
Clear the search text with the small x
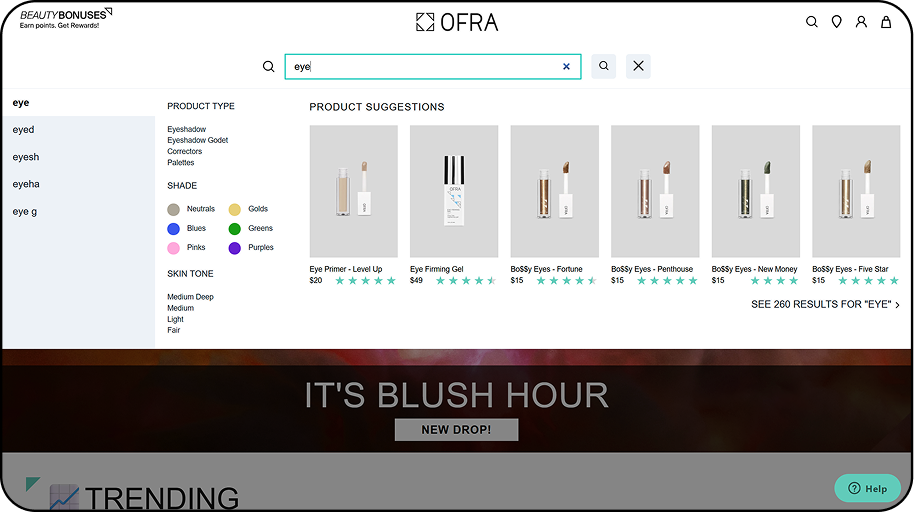pyautogui.click(x=566, y=67)
